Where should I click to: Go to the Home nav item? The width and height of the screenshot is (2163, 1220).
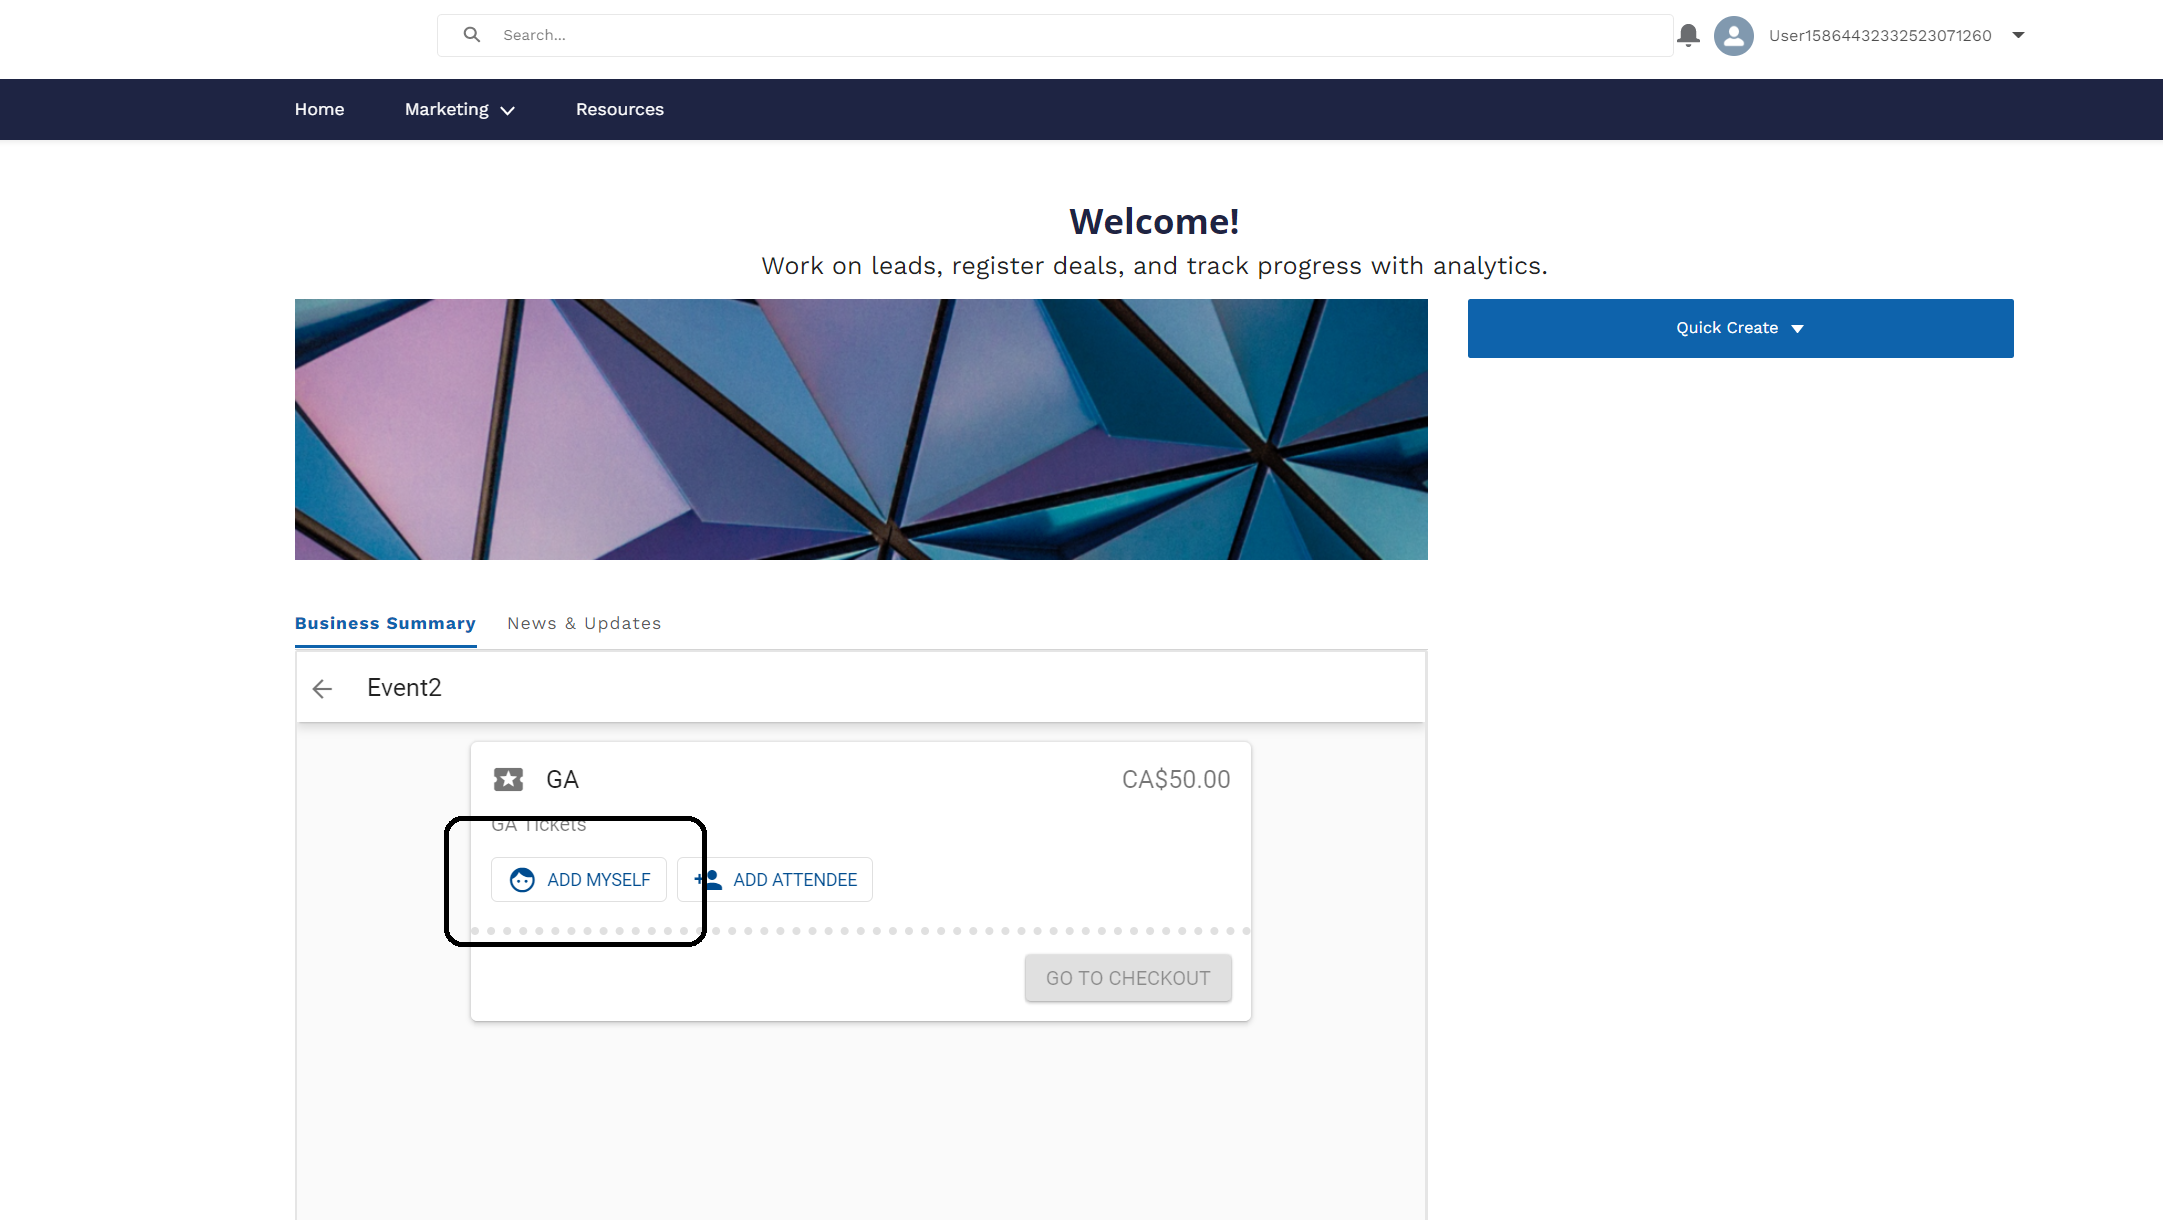(x=319, y=109)
